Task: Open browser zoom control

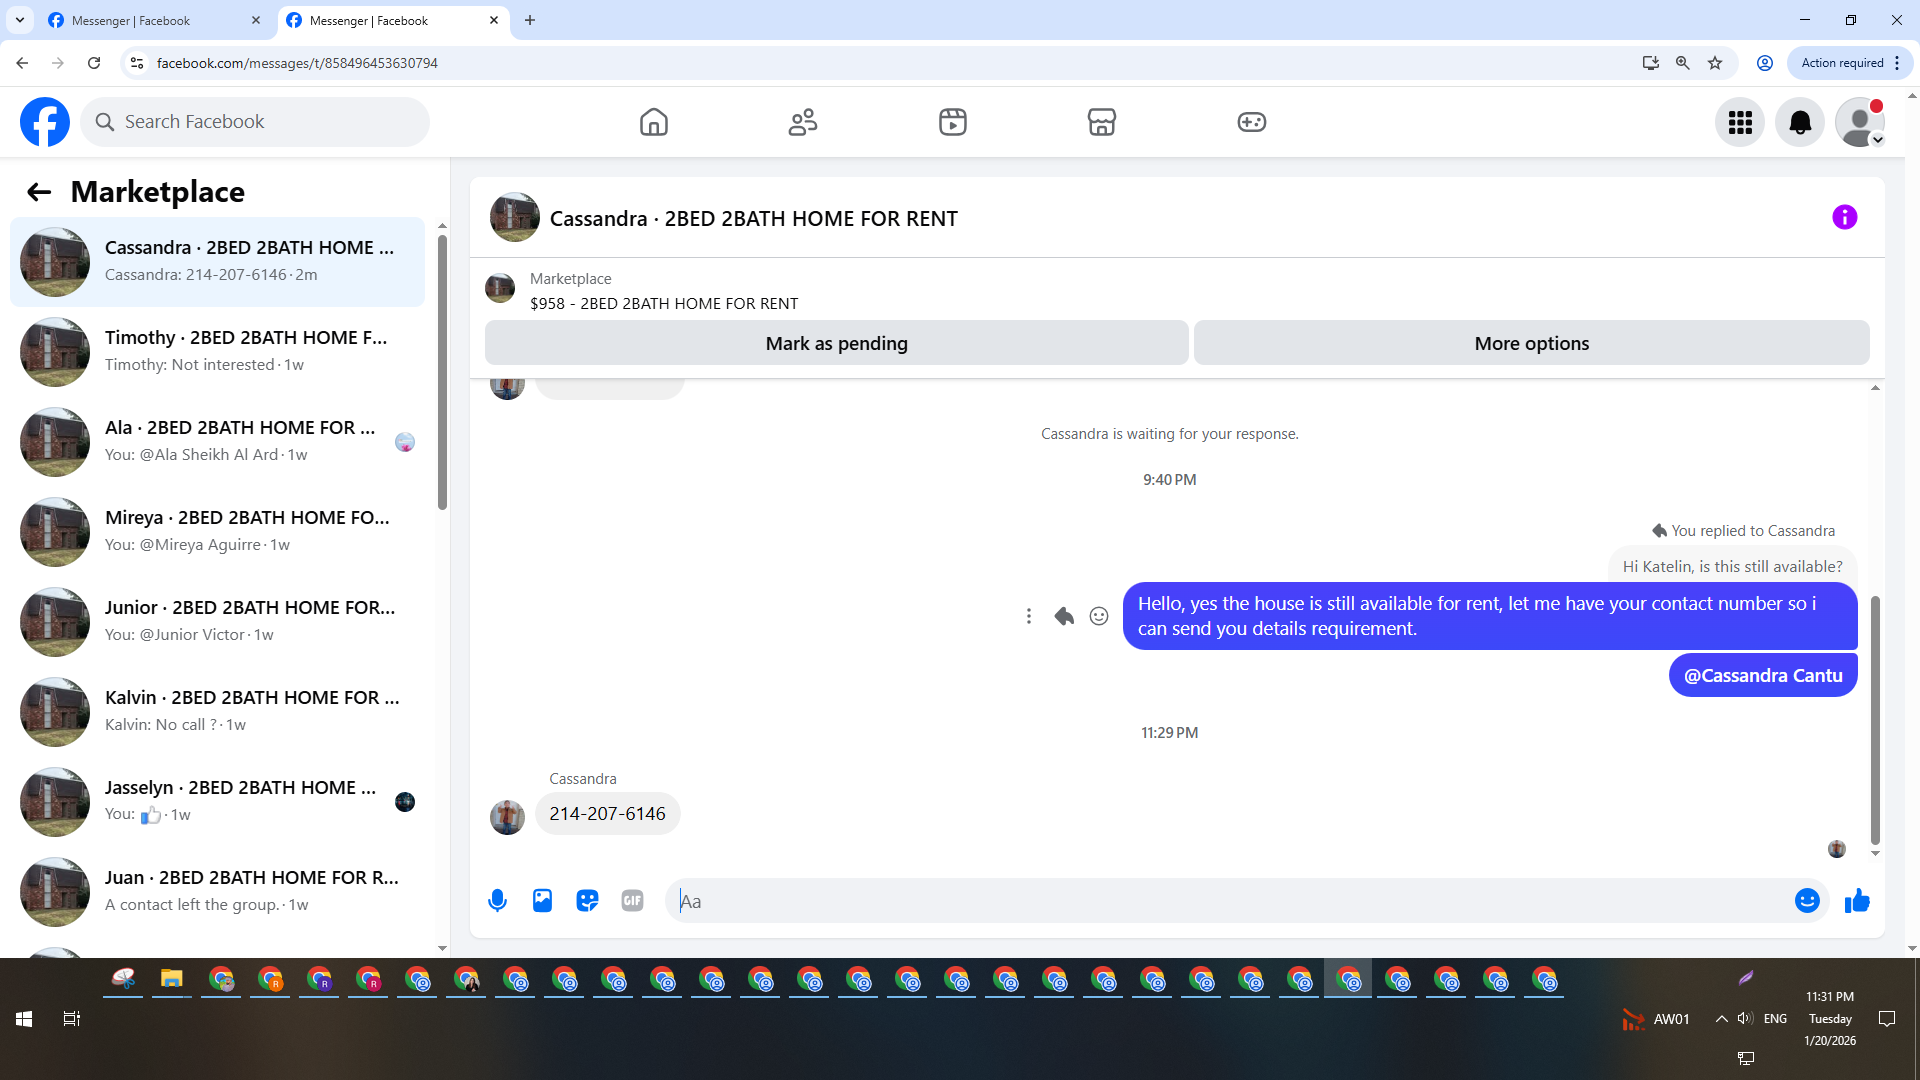Action: click(1683, 63)
